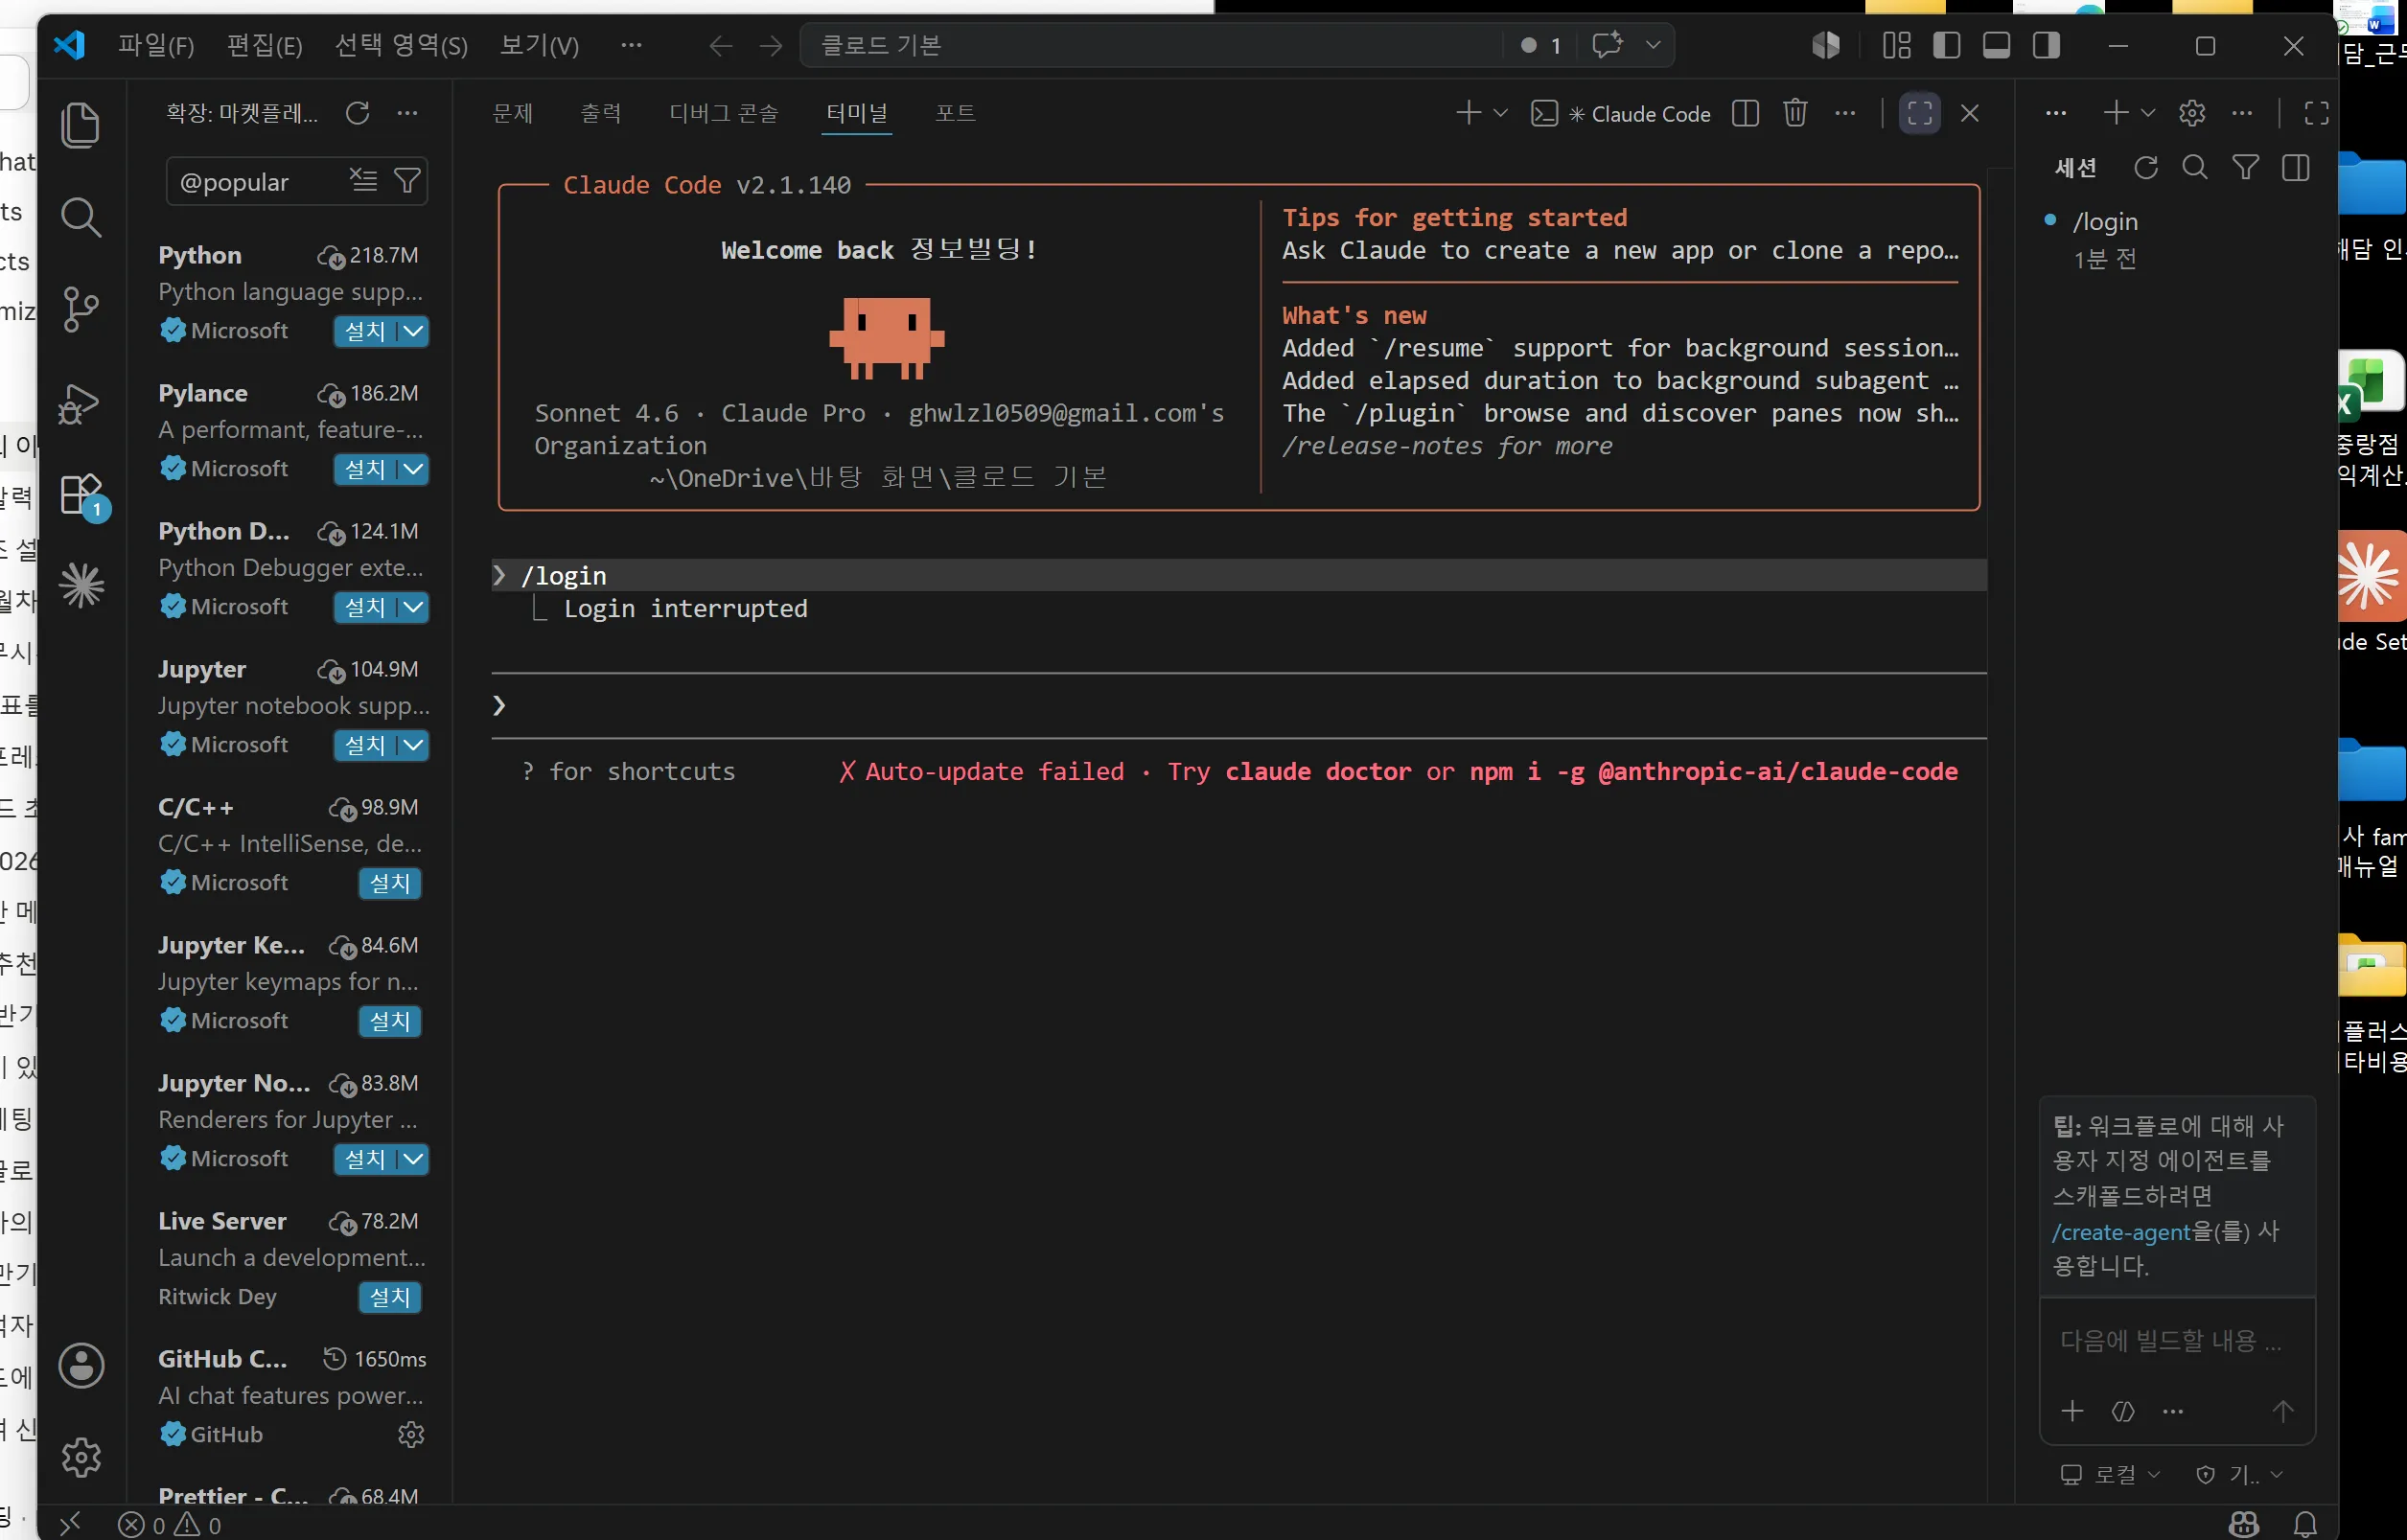Open the customize layout button
2407x1540 pixels.
coord(1896,46)
